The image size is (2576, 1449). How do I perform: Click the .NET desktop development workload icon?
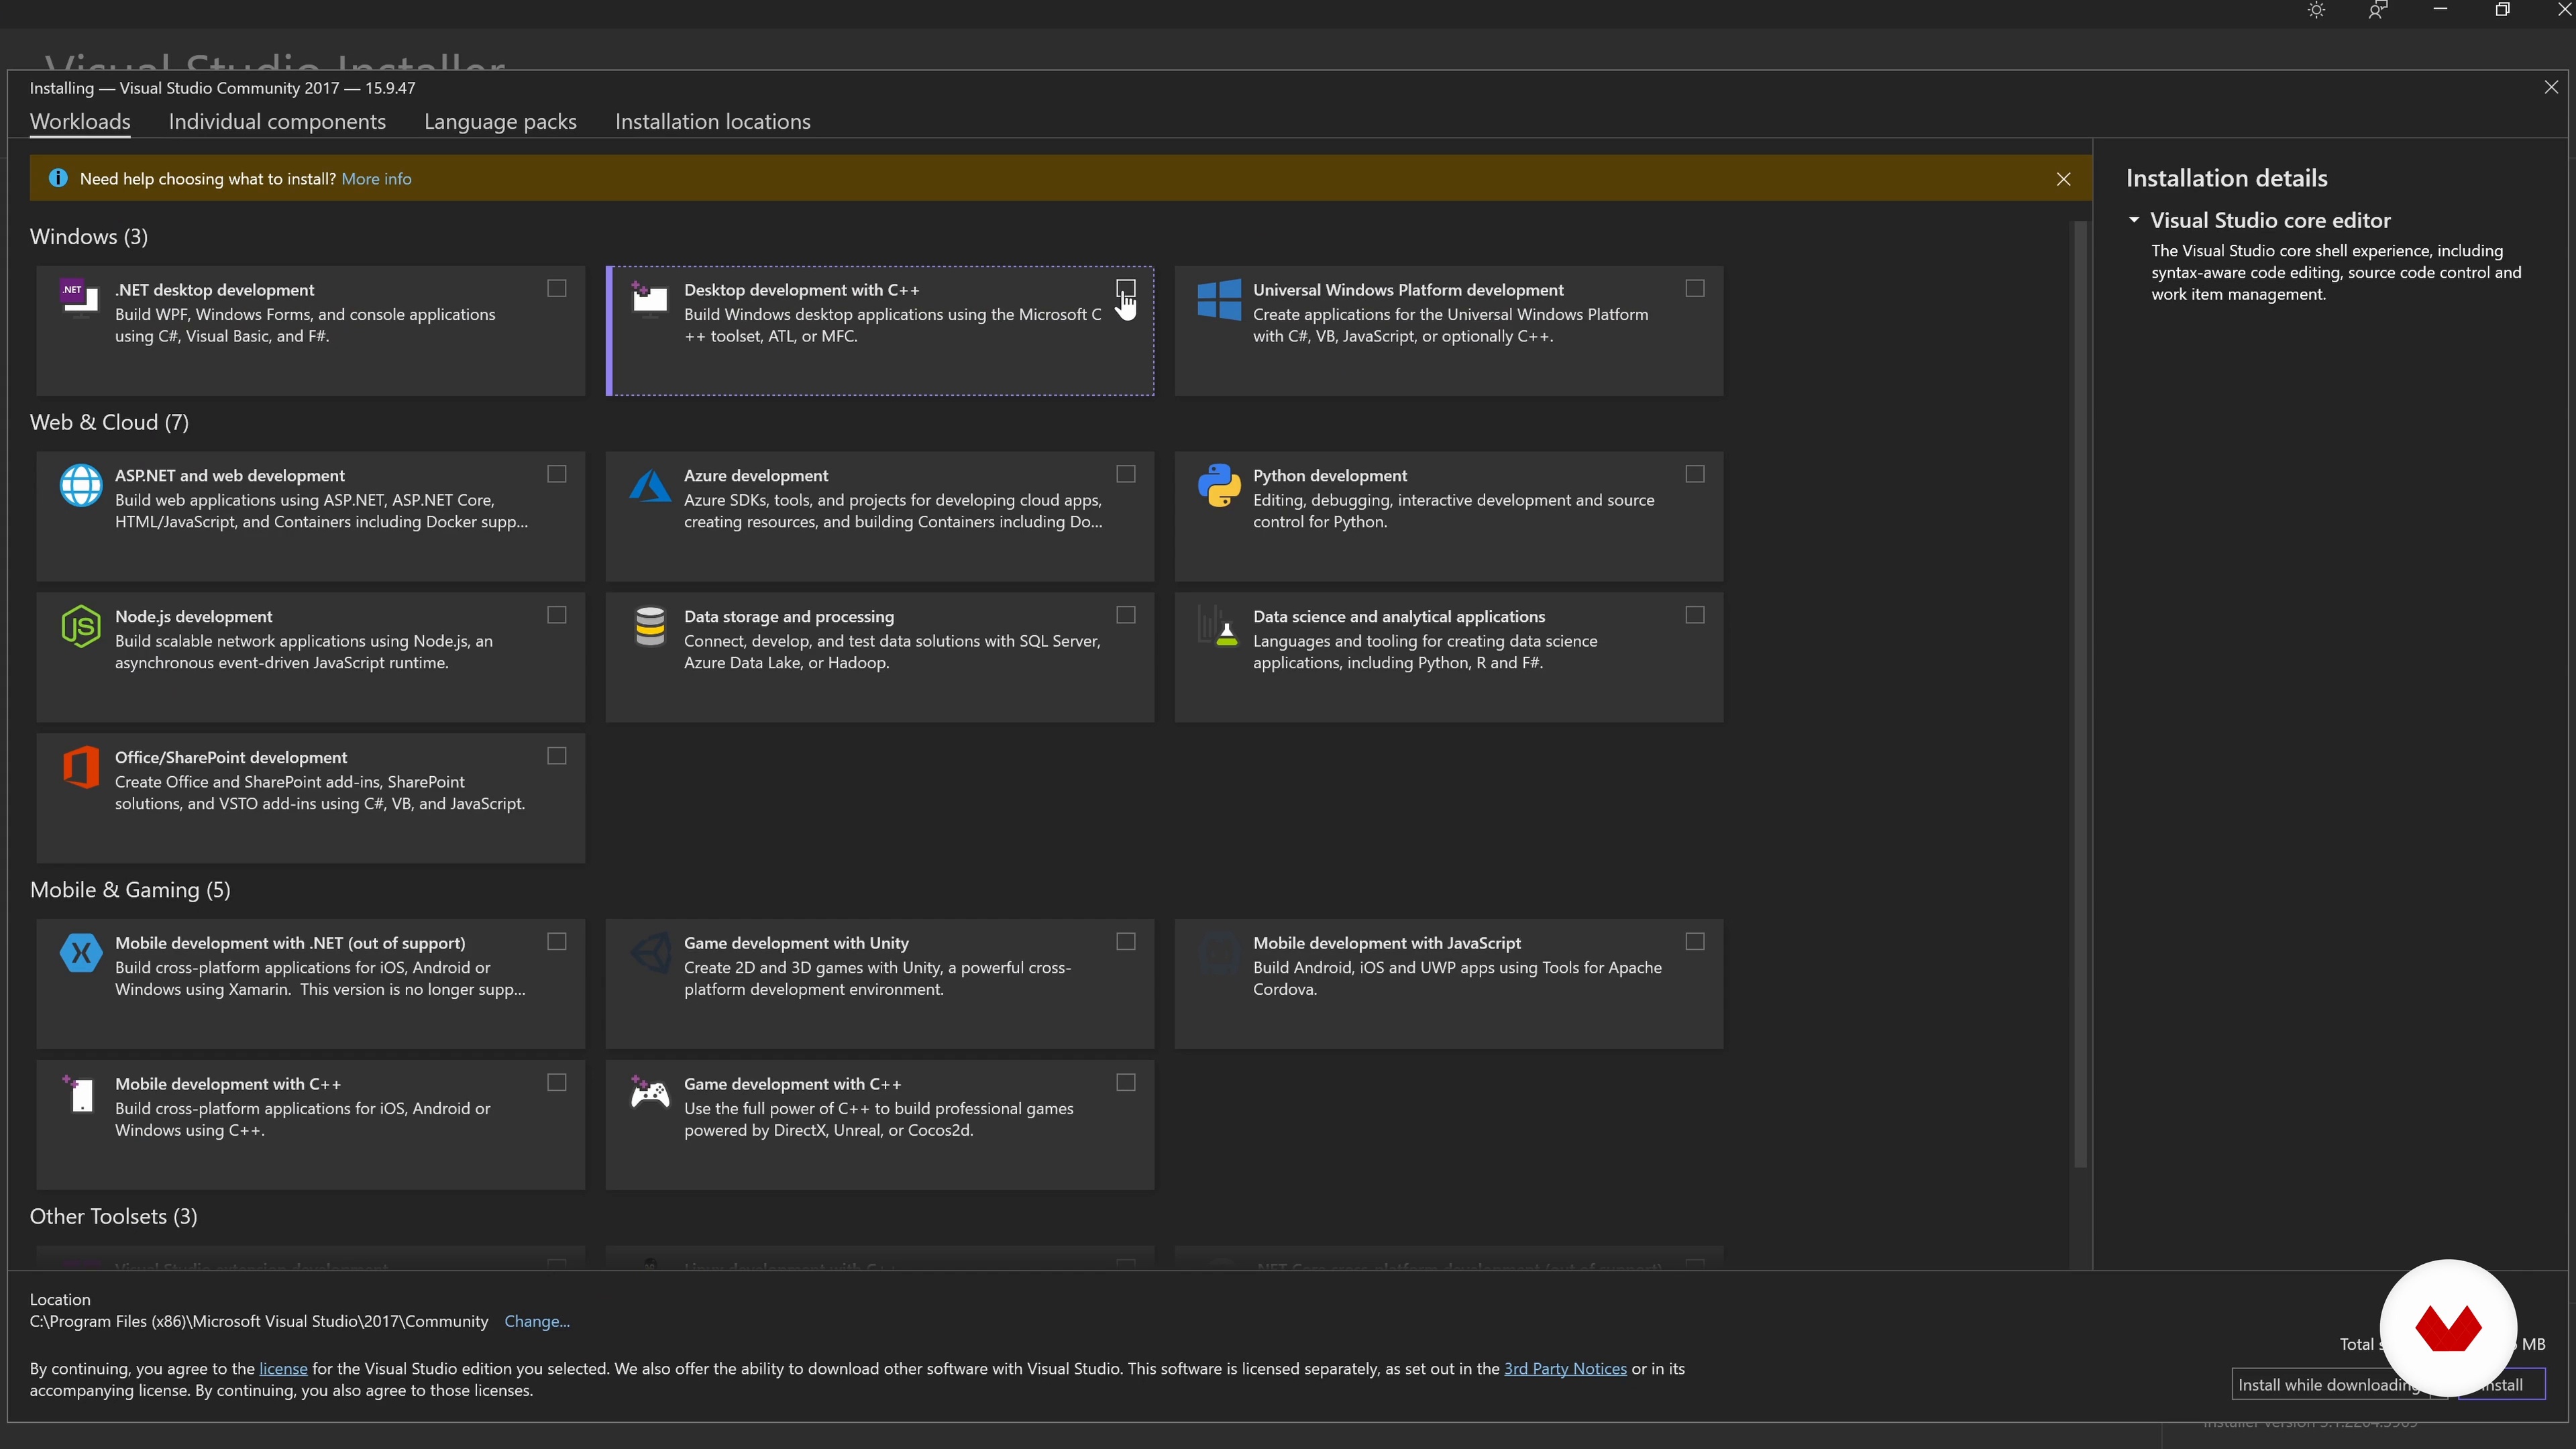tap(80, 297)
